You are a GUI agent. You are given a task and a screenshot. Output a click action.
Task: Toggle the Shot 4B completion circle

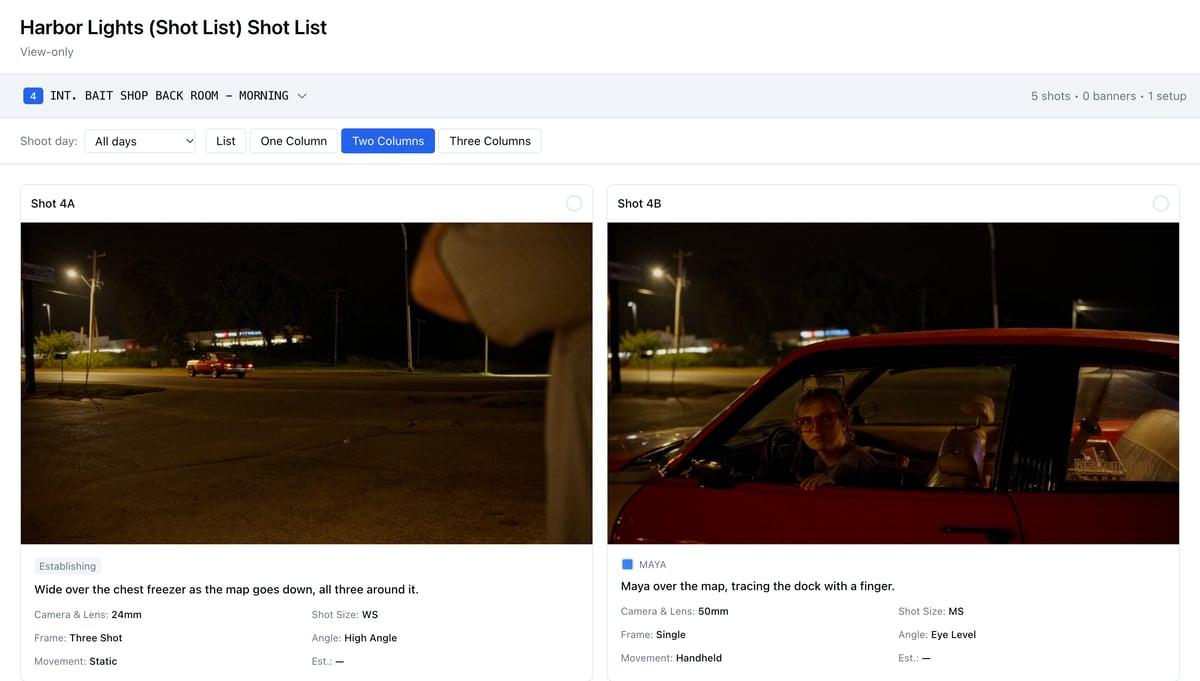[1160, 203]
